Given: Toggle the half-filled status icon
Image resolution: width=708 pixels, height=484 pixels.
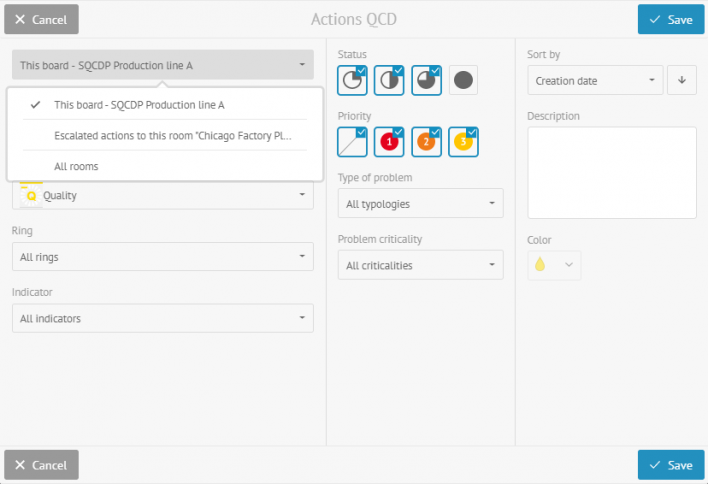Looking at the screenshot, I should [389, 80].
